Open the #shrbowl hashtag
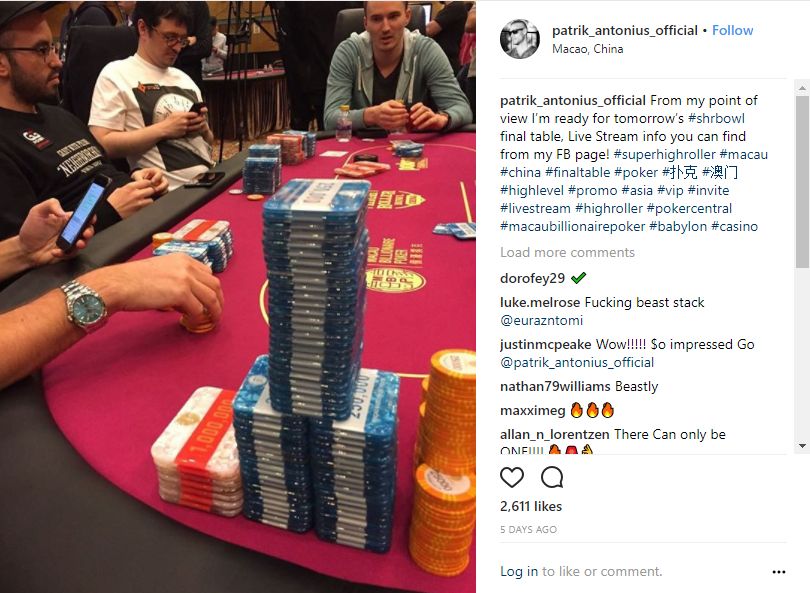 [716, 118]
